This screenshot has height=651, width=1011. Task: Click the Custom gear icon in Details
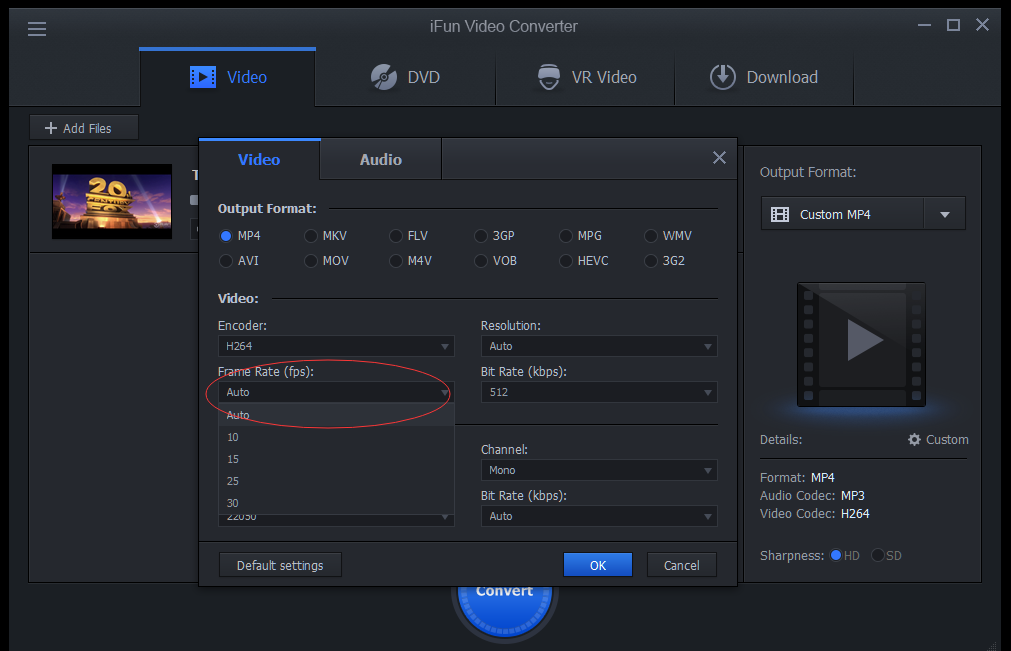tap(914, 440)
